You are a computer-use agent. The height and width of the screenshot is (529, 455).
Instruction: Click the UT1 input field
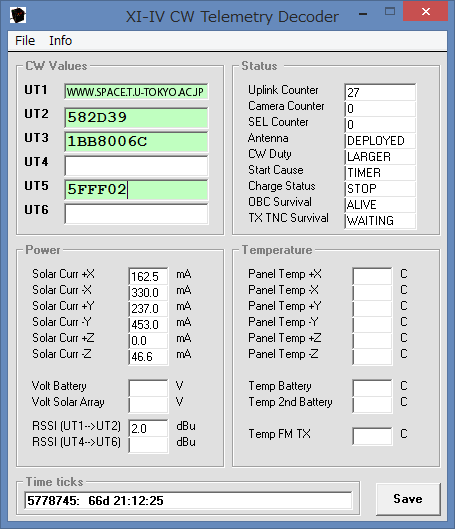pyautogui.click(x=136, y=92)
